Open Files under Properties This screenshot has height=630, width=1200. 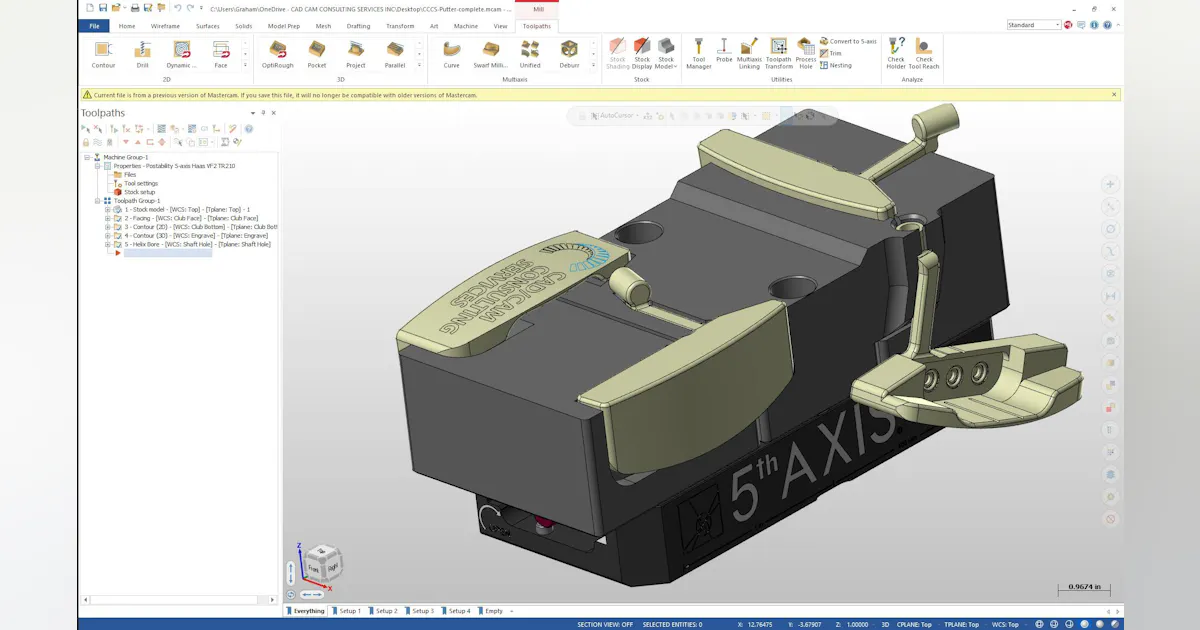130,175
